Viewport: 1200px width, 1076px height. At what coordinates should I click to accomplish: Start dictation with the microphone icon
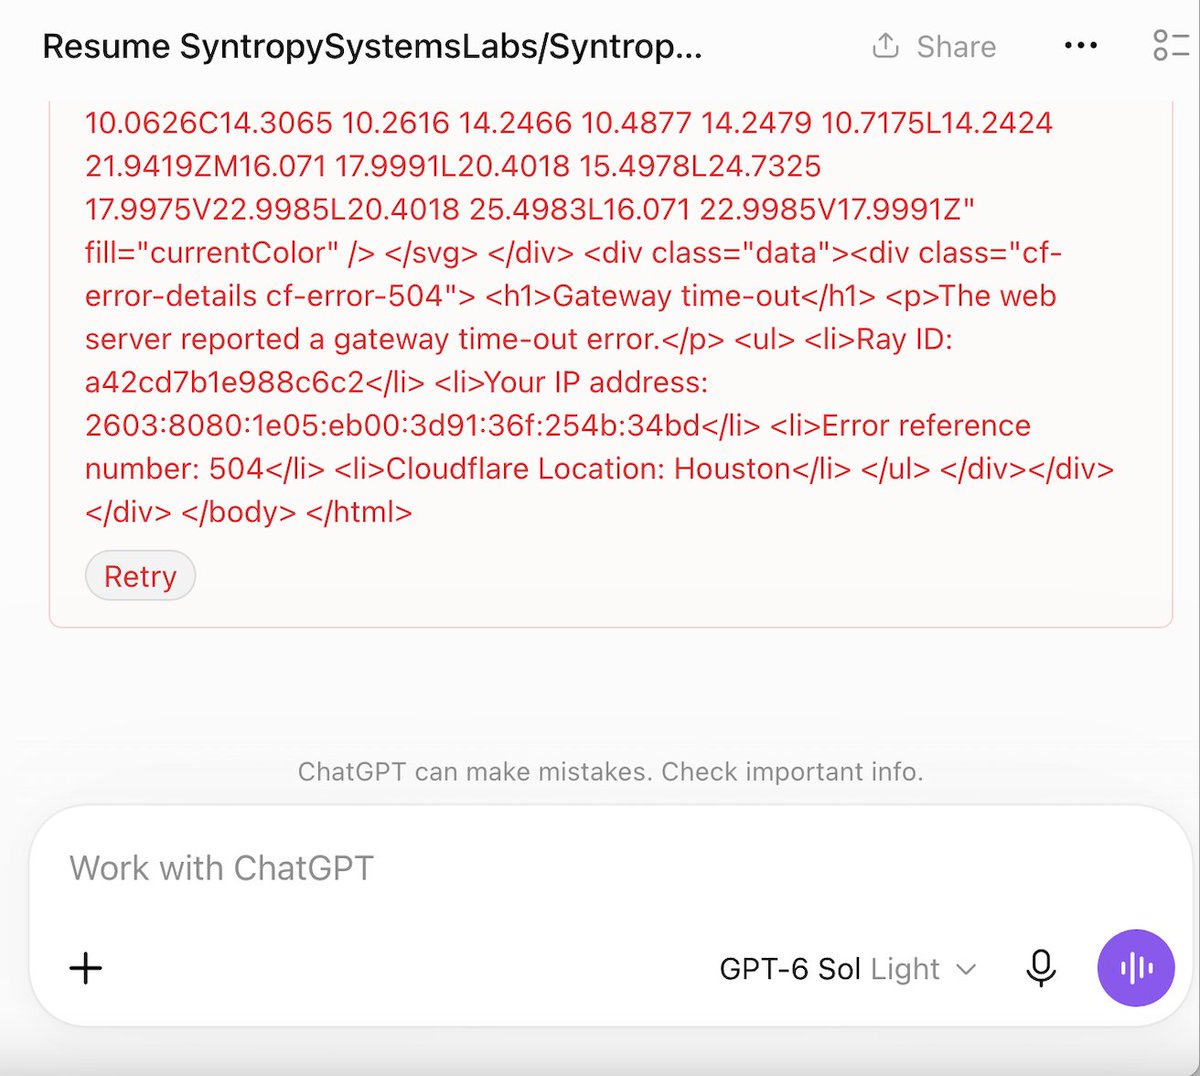pos(1041,968)
